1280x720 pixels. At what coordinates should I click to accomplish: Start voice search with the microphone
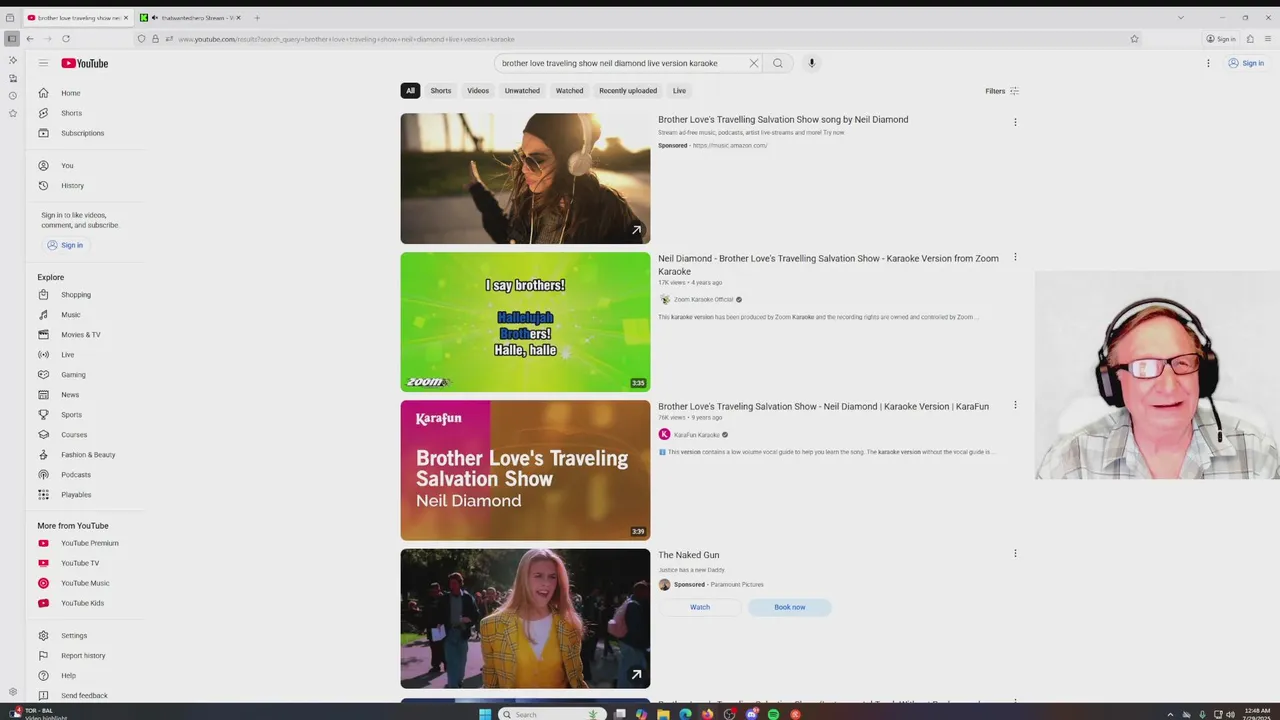(x=811, y=63)
